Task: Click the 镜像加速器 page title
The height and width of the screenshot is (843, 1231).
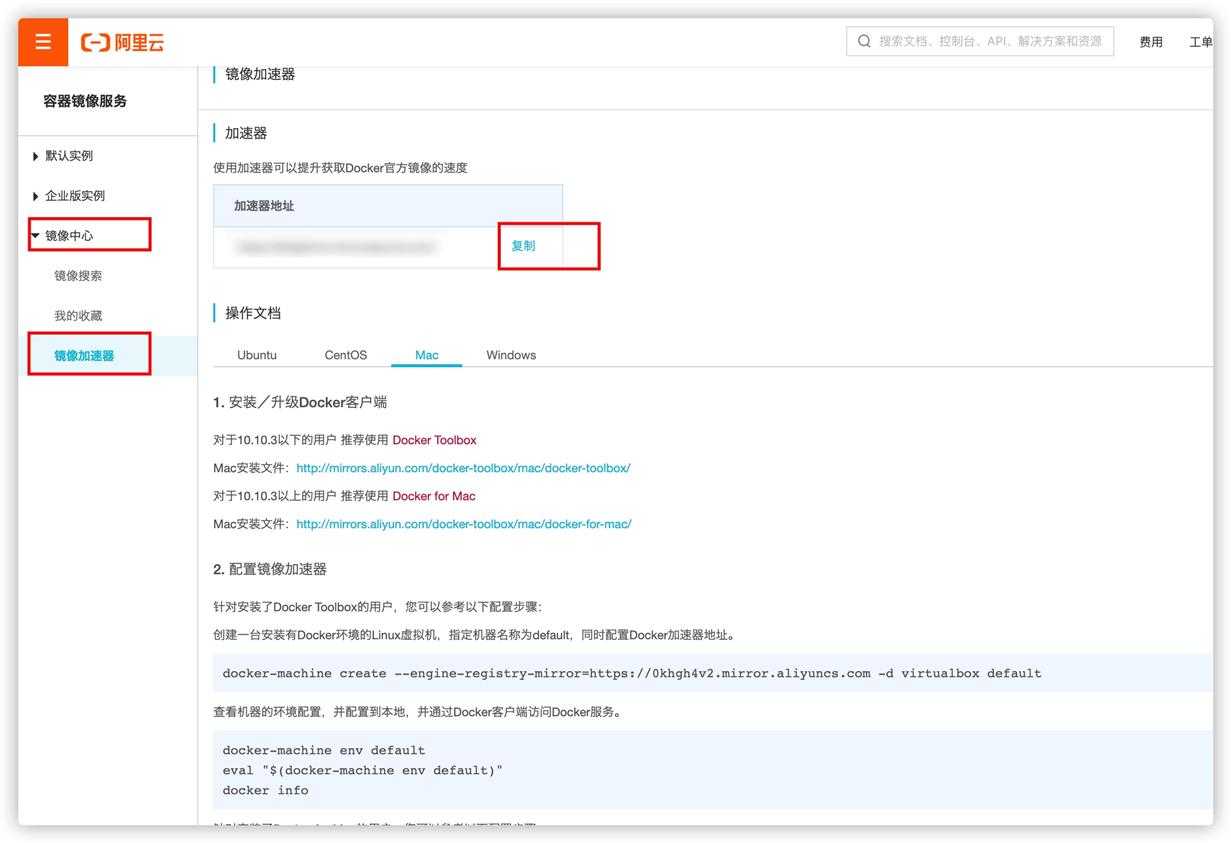Action: (x=260, y=74)
